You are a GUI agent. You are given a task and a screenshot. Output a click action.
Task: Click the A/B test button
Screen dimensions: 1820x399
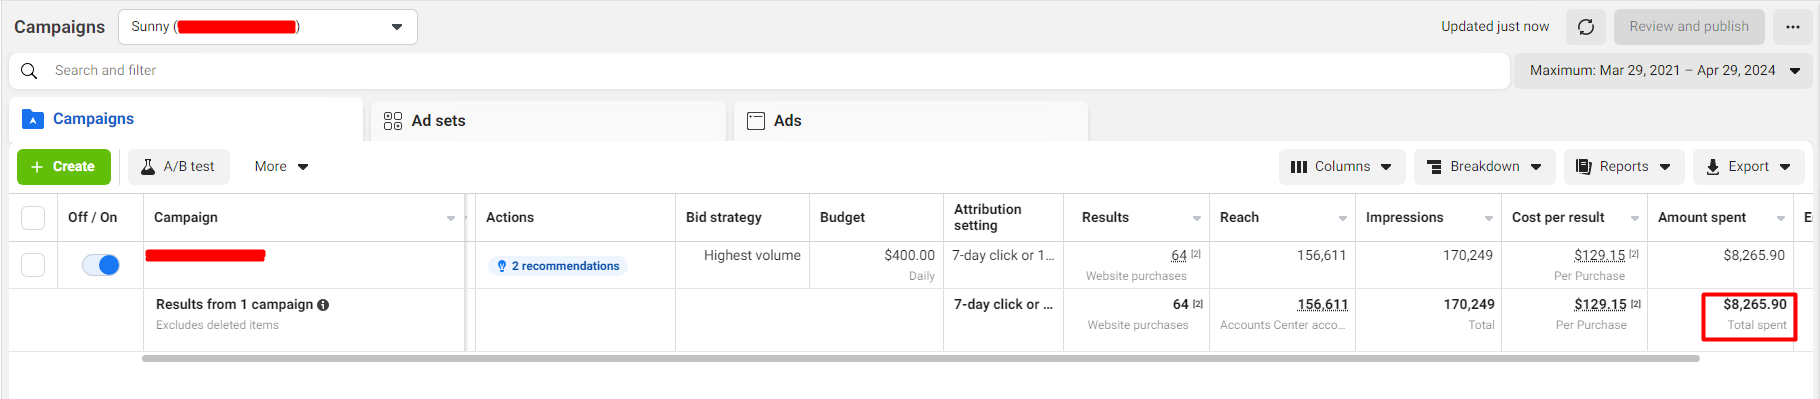(179, 167)
